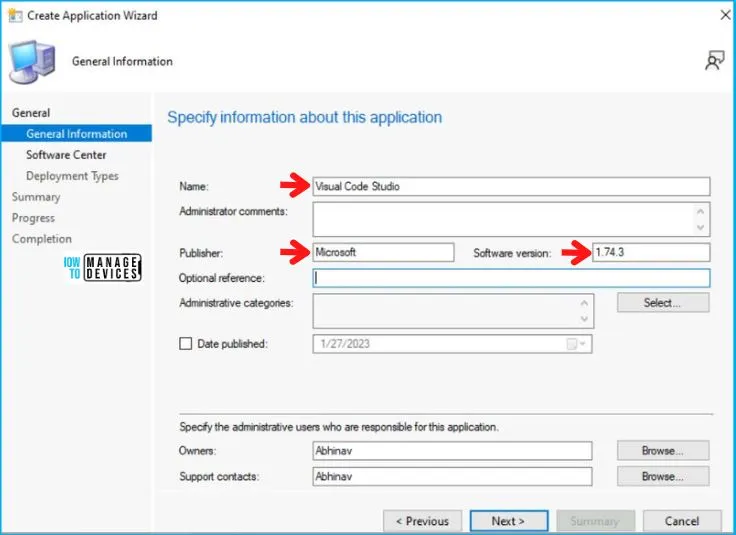Open the Date published calendar dropdown
This screenshot has height=535, width=736.
576,344
